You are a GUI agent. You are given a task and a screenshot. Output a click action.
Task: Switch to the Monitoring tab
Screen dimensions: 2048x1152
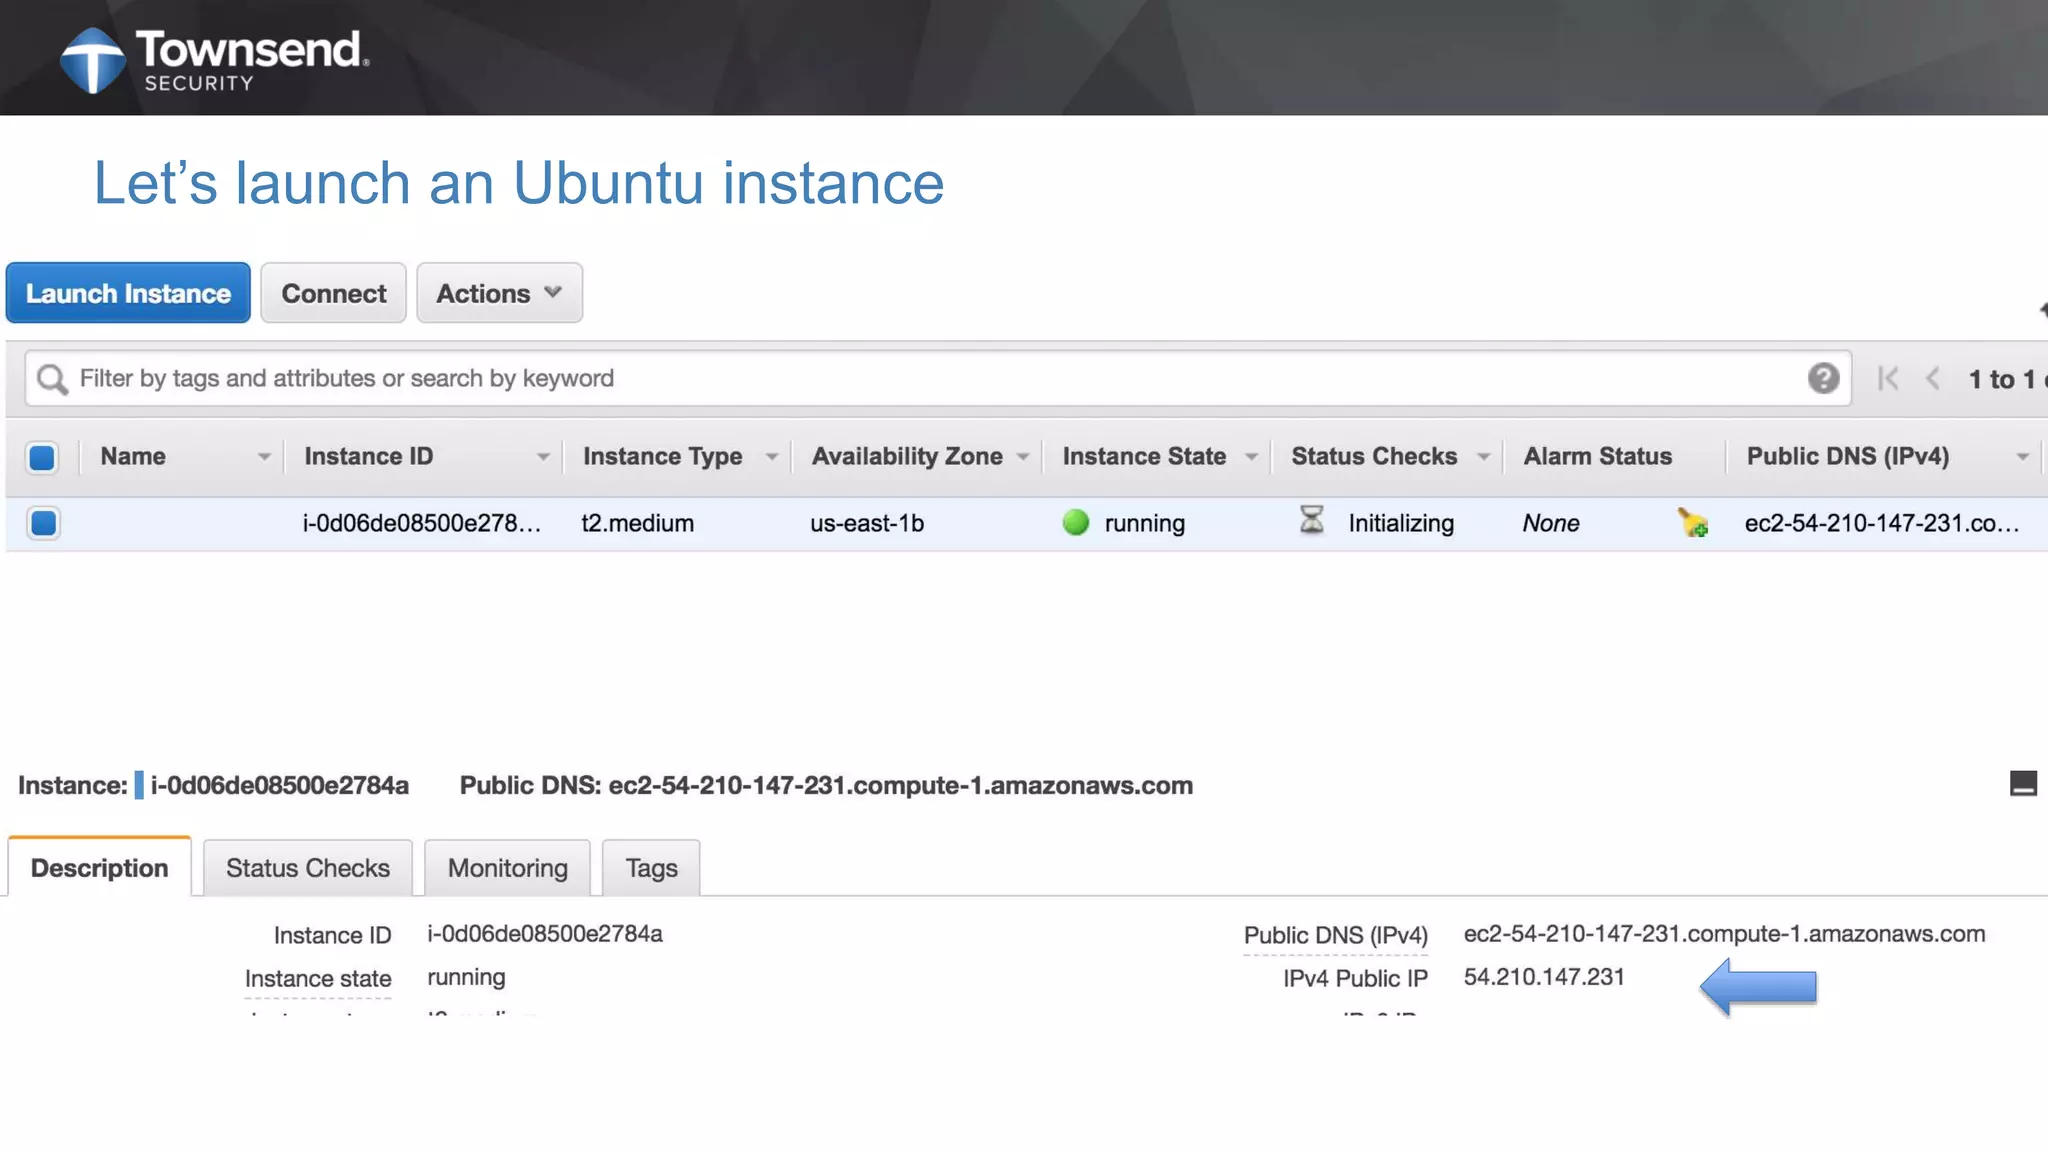(508, 868)
